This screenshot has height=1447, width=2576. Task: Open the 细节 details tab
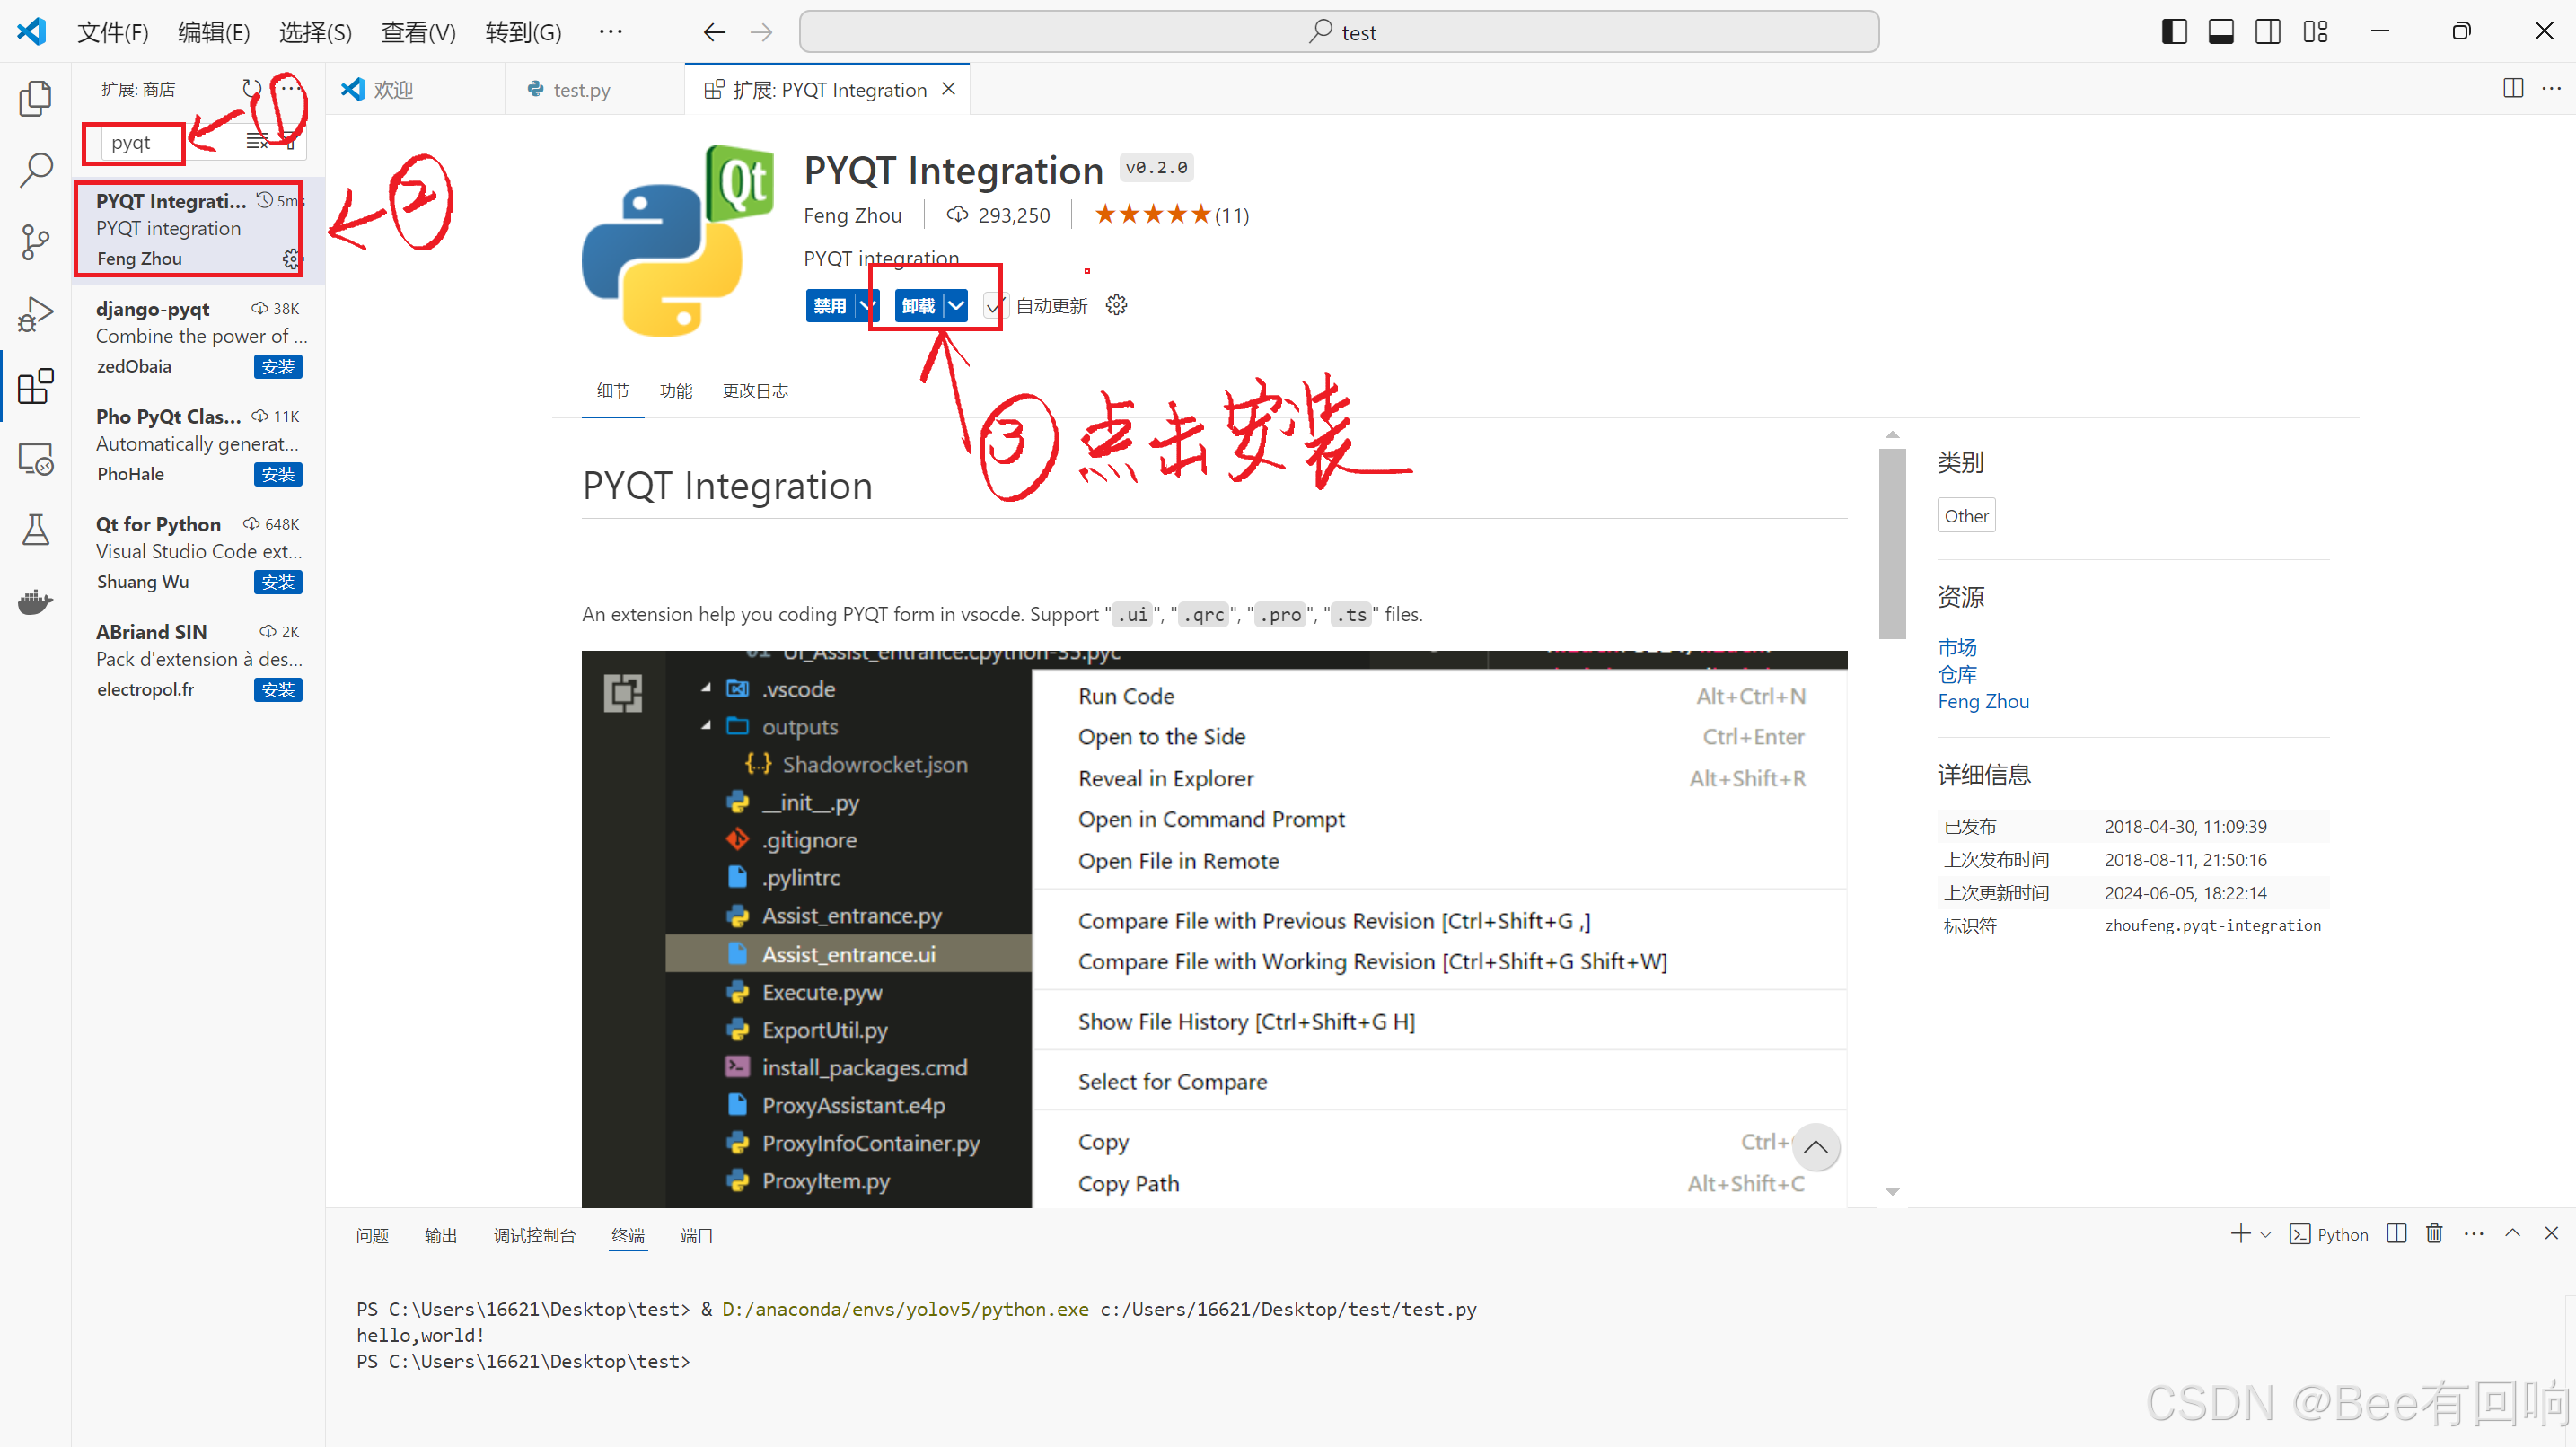tap(613, 391)
